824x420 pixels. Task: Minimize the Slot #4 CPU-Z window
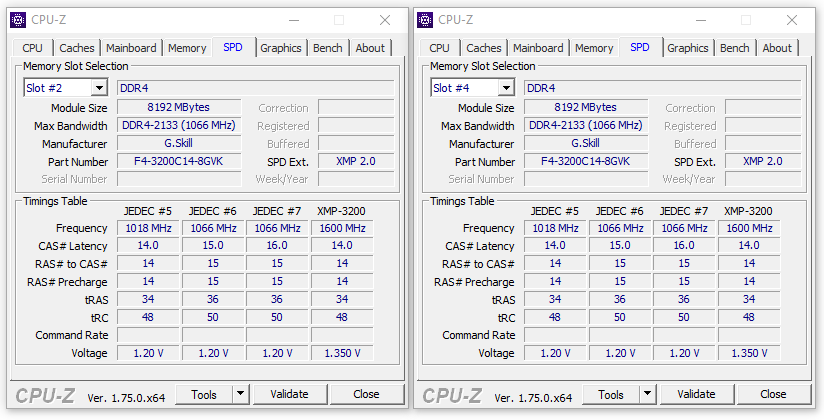[x=701, y=21]
